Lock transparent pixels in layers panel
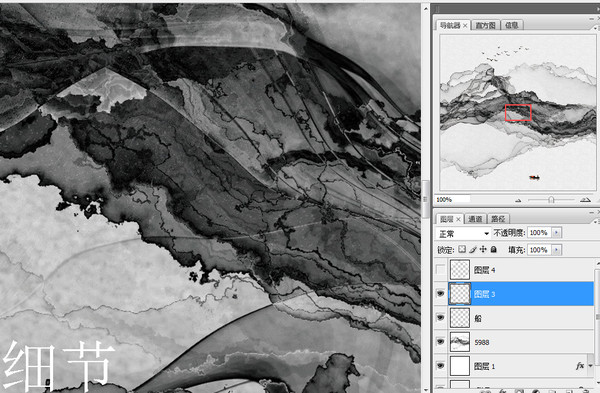 point(462,249)
